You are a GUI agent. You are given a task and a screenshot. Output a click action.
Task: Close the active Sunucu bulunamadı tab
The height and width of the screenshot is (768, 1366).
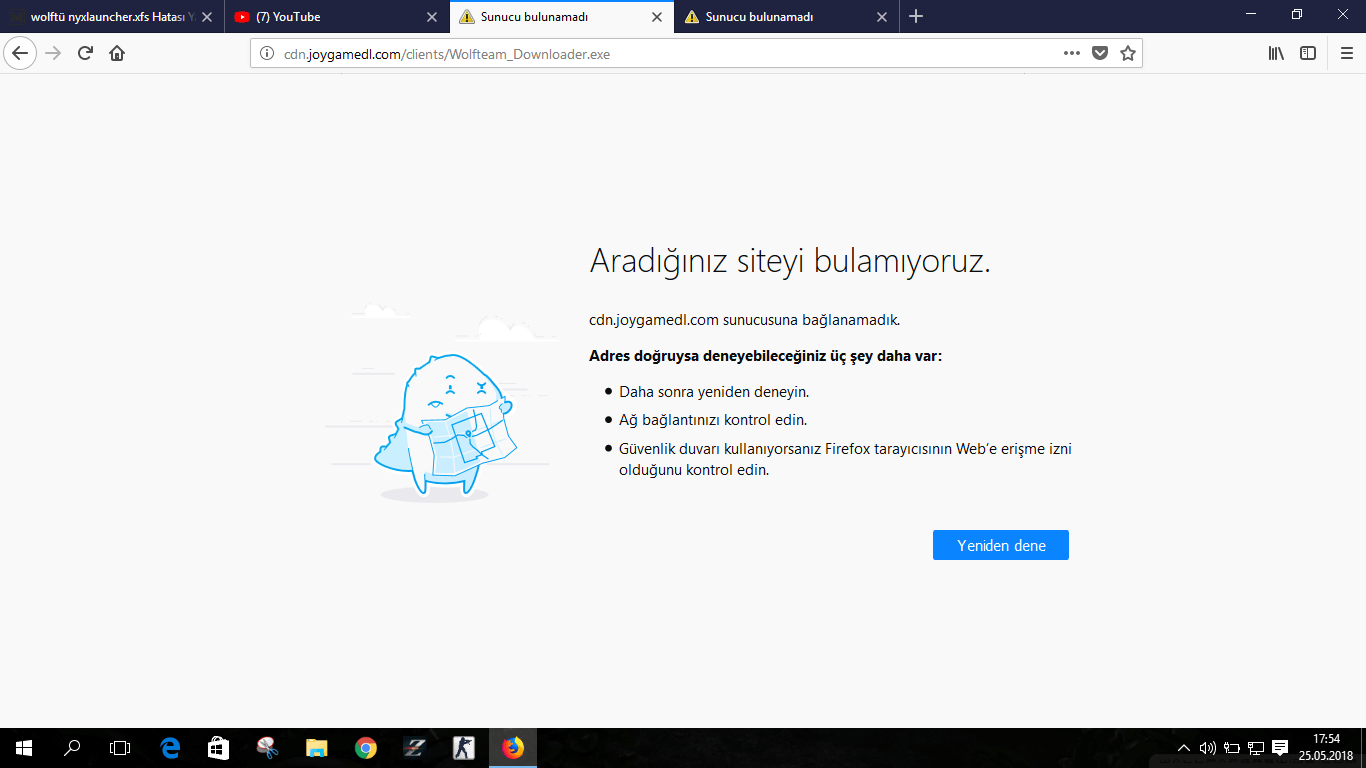coord(657,17)
